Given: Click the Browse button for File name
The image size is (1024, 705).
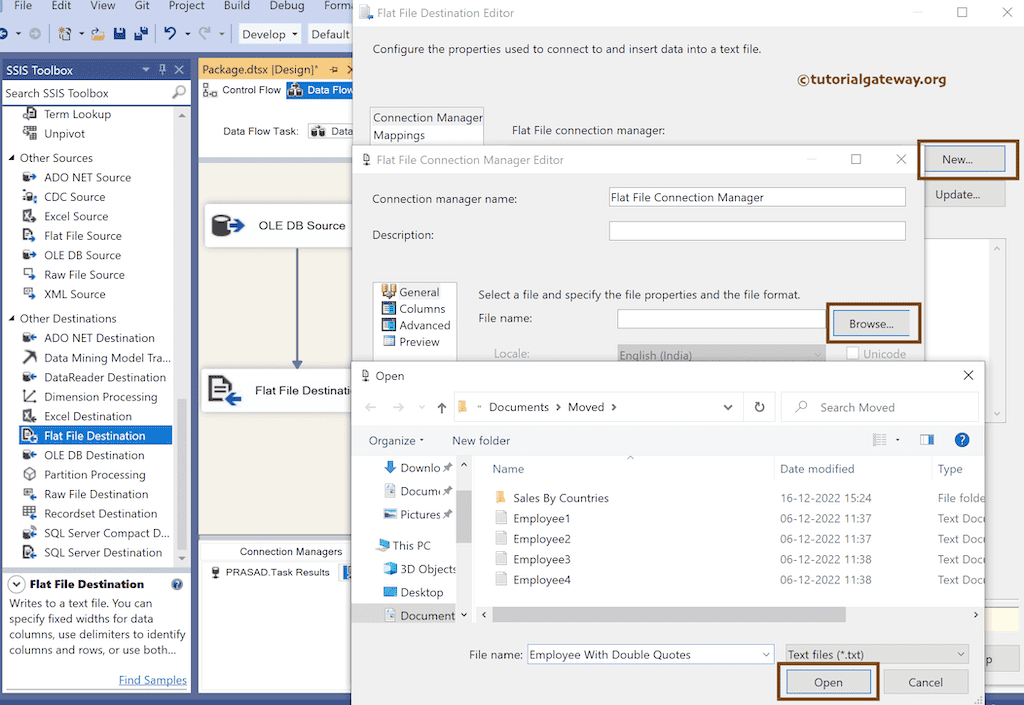Looking at the screenshot, I should 872,322.
